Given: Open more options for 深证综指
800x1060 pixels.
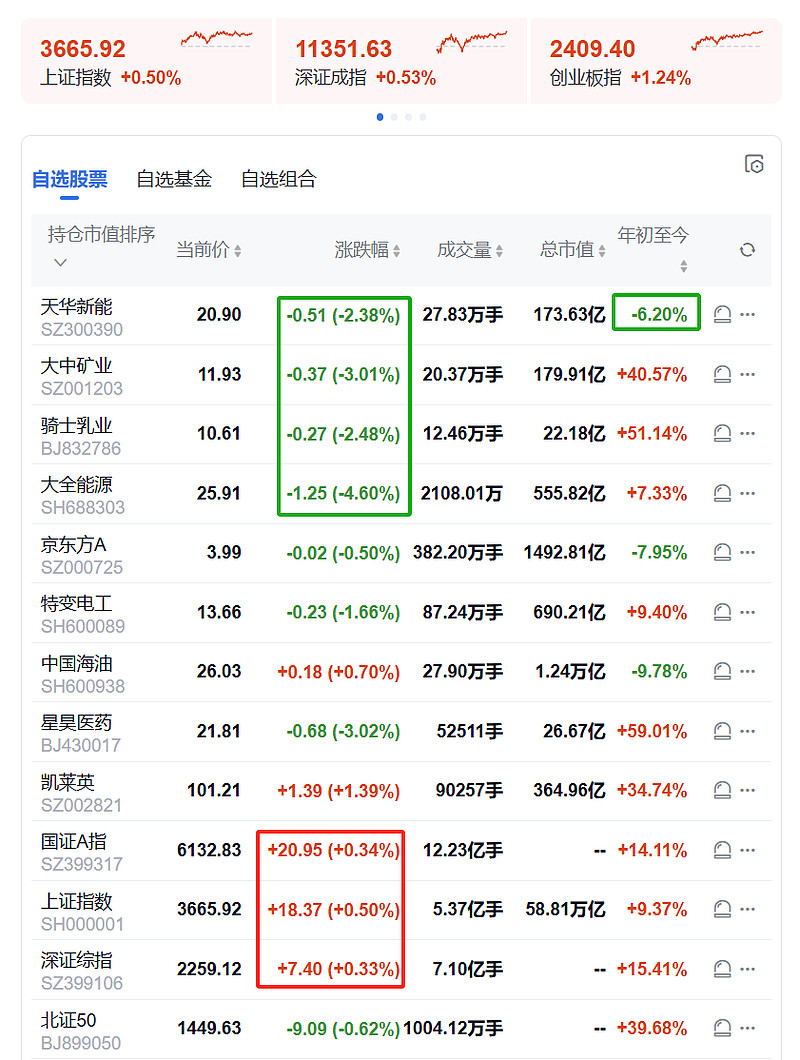Looking at the screenshot, I should (x=747, y=969).
